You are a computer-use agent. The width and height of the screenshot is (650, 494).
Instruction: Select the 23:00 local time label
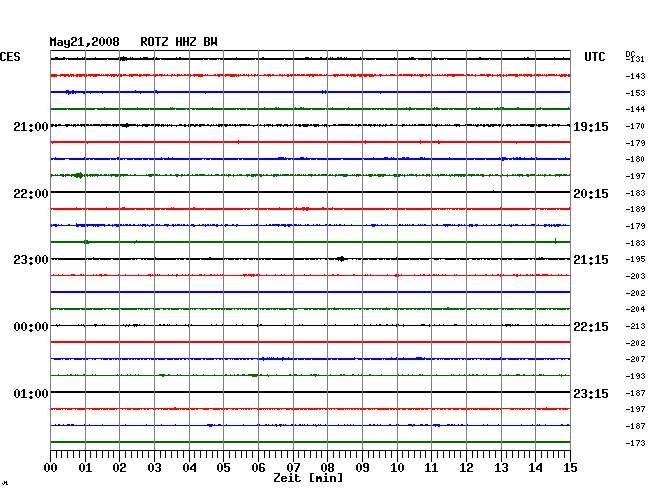tap(31, 260)
